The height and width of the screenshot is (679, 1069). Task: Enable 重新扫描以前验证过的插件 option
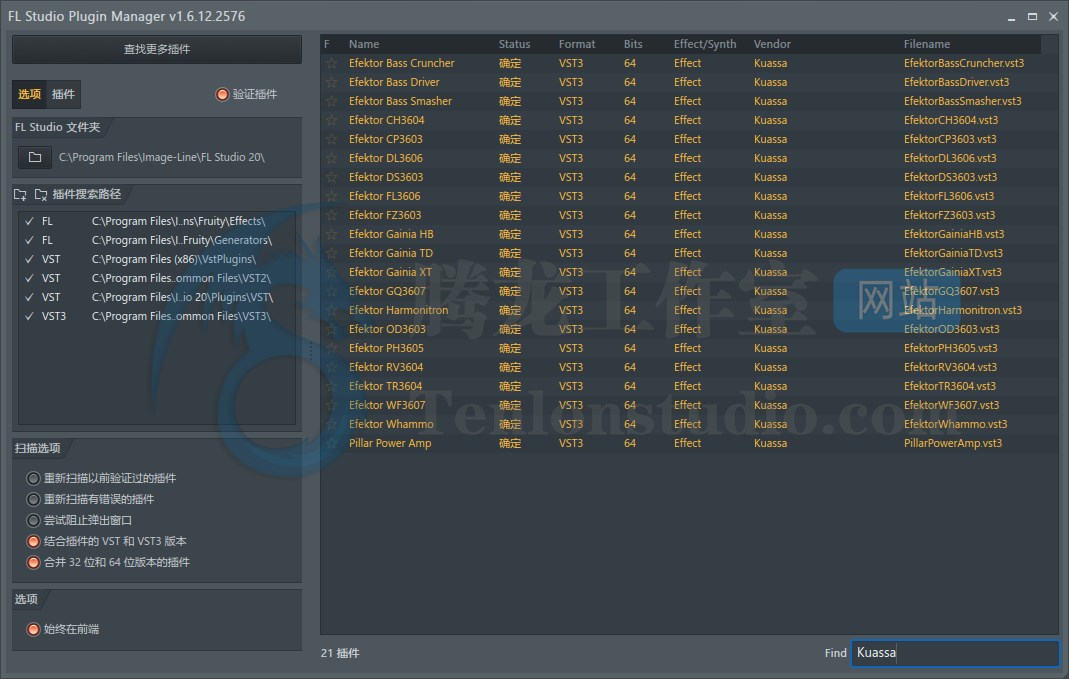click(33, 478)
